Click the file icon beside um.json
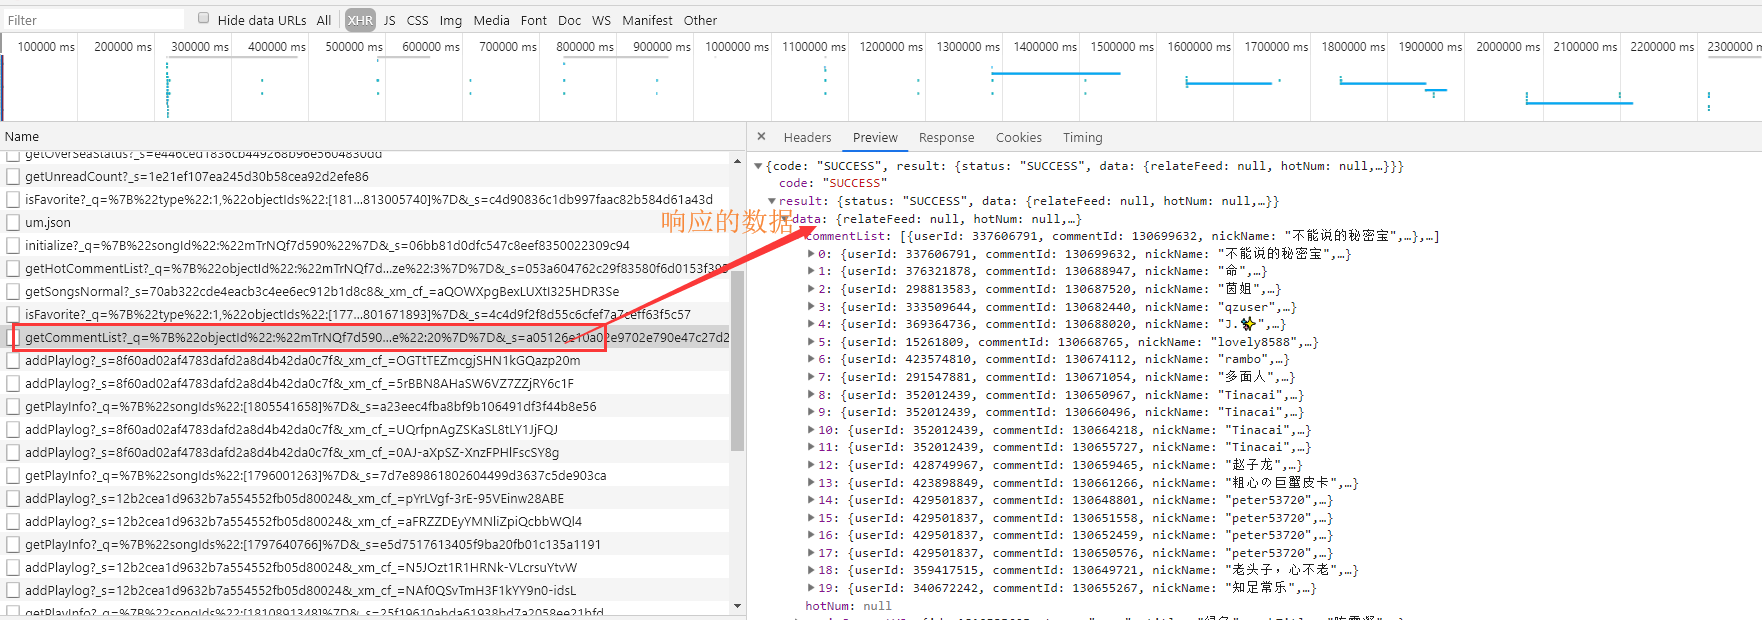1762x620 pixels. click(13, 222)
